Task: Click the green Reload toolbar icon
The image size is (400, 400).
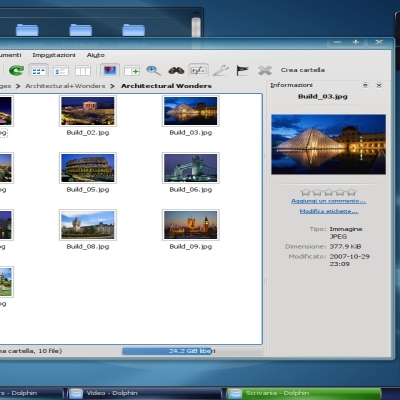Action: pyautogui.click(x=16, y=70)
